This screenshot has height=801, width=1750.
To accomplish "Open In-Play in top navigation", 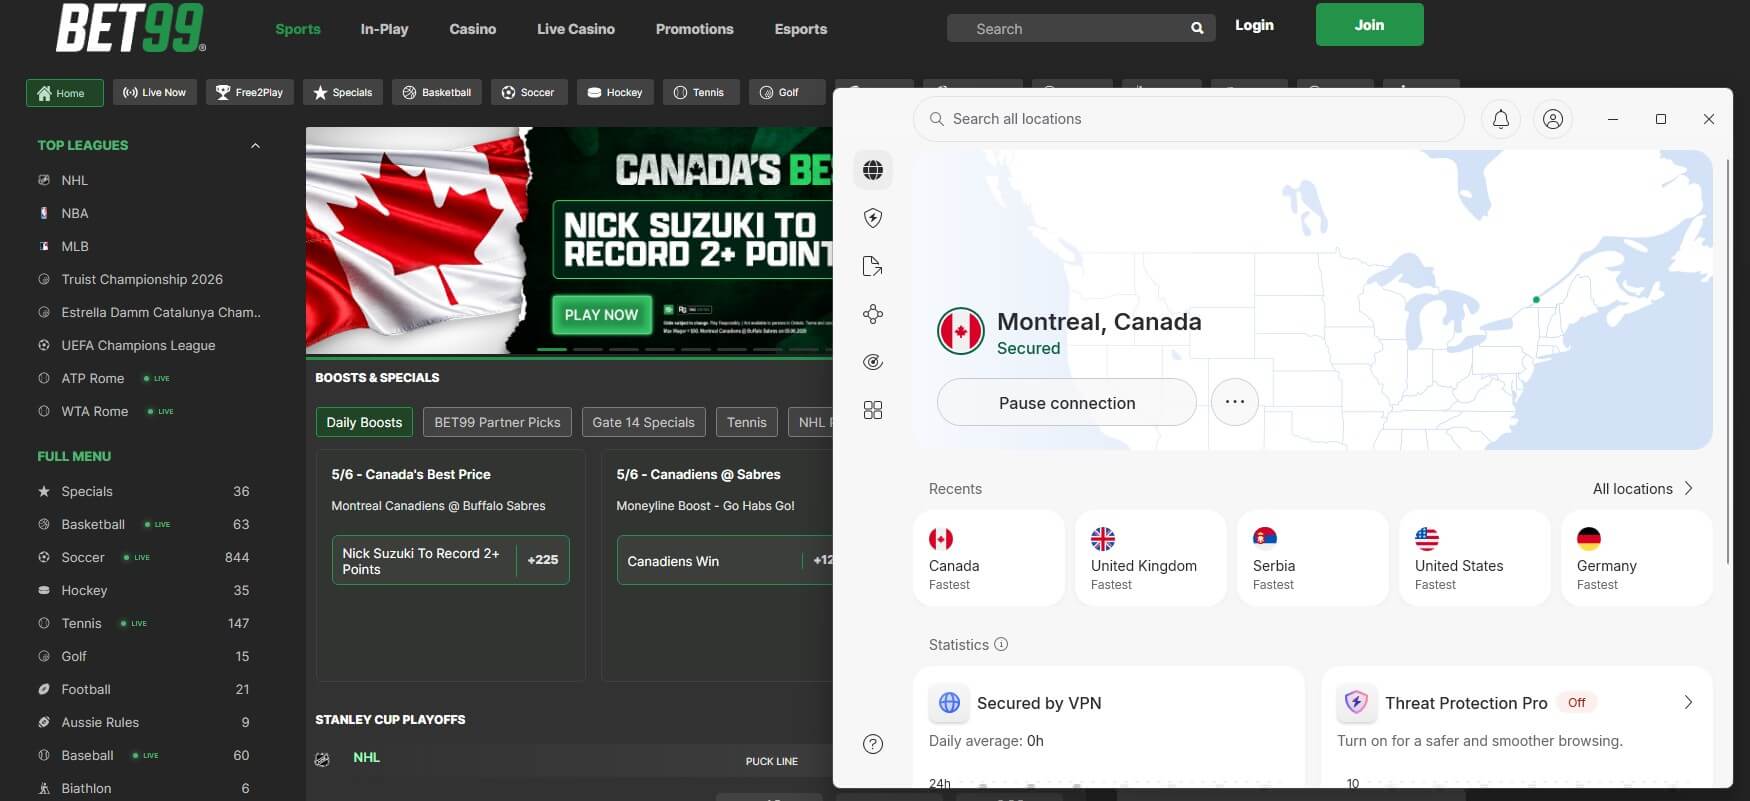I will tap(385, 29).
